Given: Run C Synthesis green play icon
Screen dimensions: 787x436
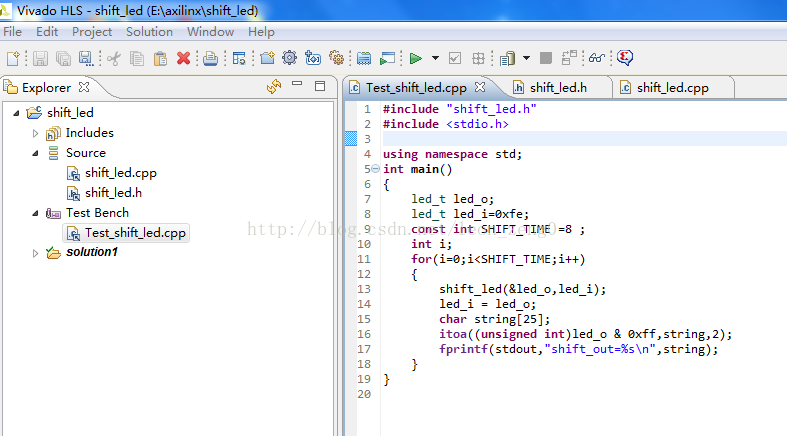Looking at the screenshot, I should pyautogui.click(x=415, y=58).
